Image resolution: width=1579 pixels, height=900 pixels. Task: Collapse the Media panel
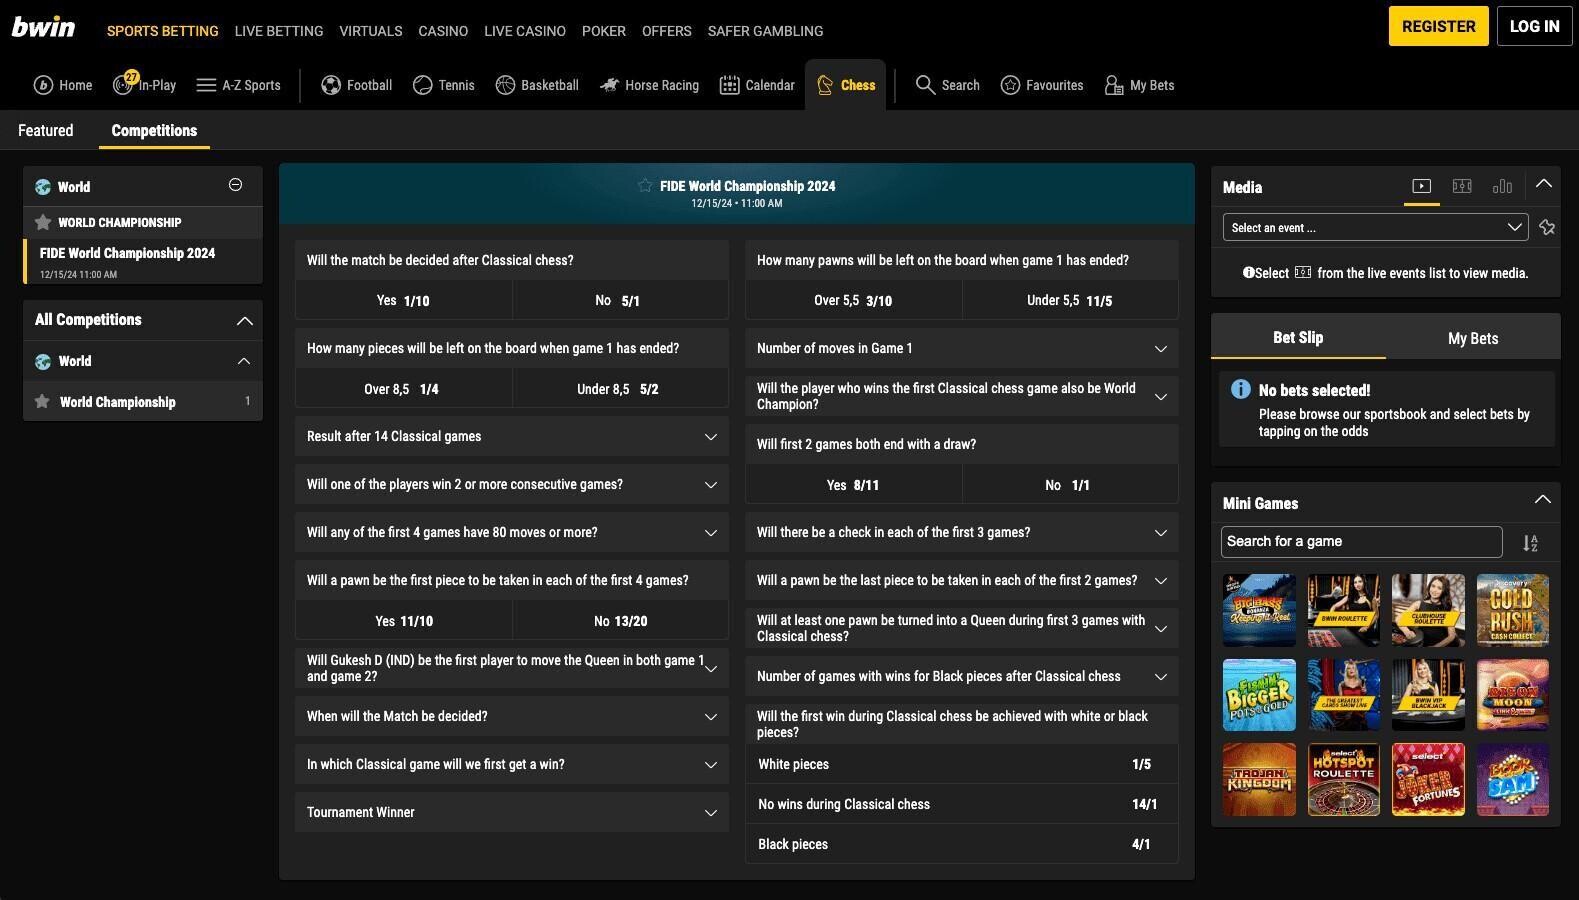click(1543, 184)
